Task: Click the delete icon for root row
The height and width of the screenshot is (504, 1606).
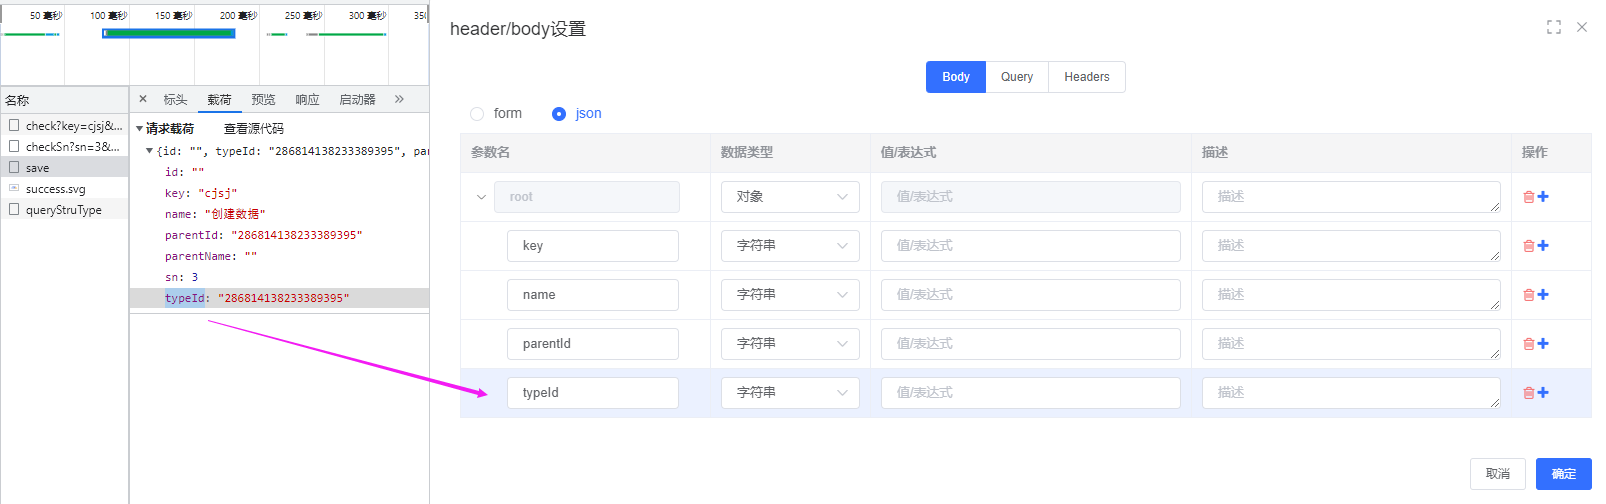Action: pyautogui.click(x=1528, y=197)
